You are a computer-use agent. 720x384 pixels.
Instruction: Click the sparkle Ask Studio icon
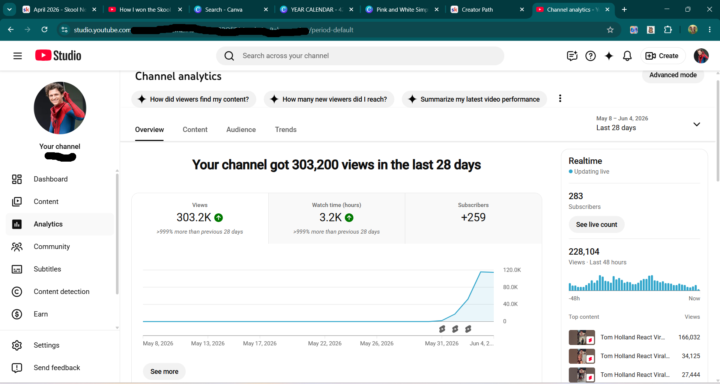coord(609,56)
